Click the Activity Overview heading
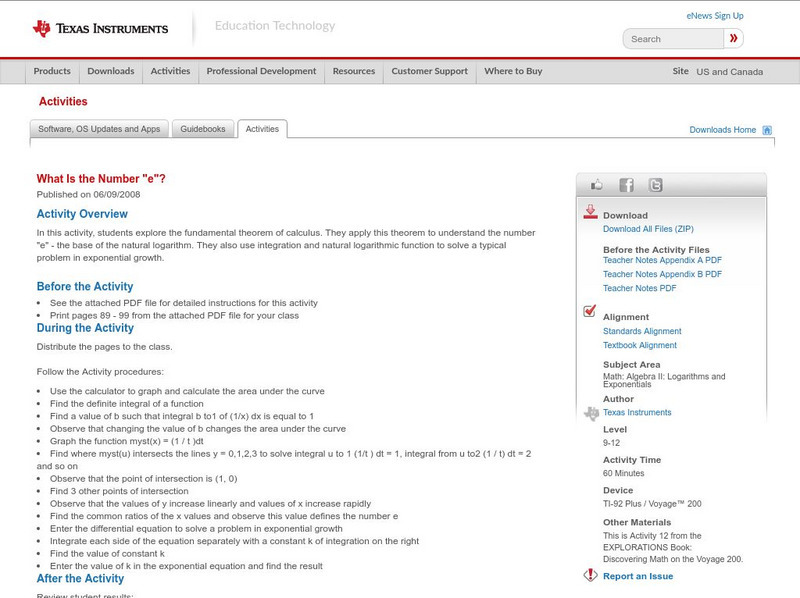The height and width of the screenshot is (598, 800). pos(82,214)
